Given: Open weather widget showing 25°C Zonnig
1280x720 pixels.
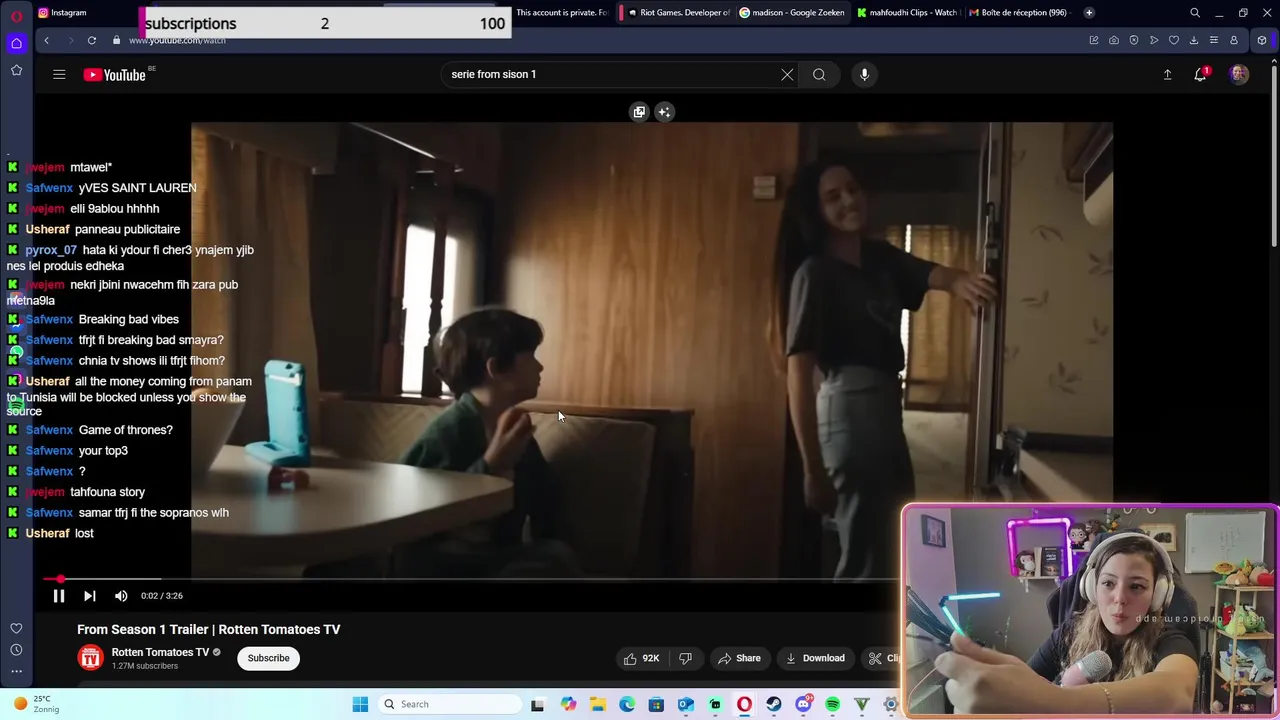Looking at the screenshot, I should coord(36,704).
